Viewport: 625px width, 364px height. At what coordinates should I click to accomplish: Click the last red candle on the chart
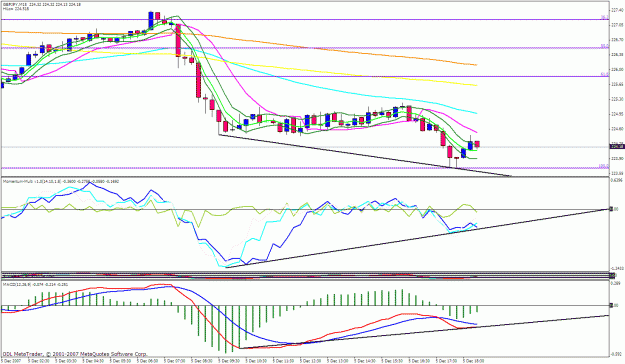click(x=477, y=144)
